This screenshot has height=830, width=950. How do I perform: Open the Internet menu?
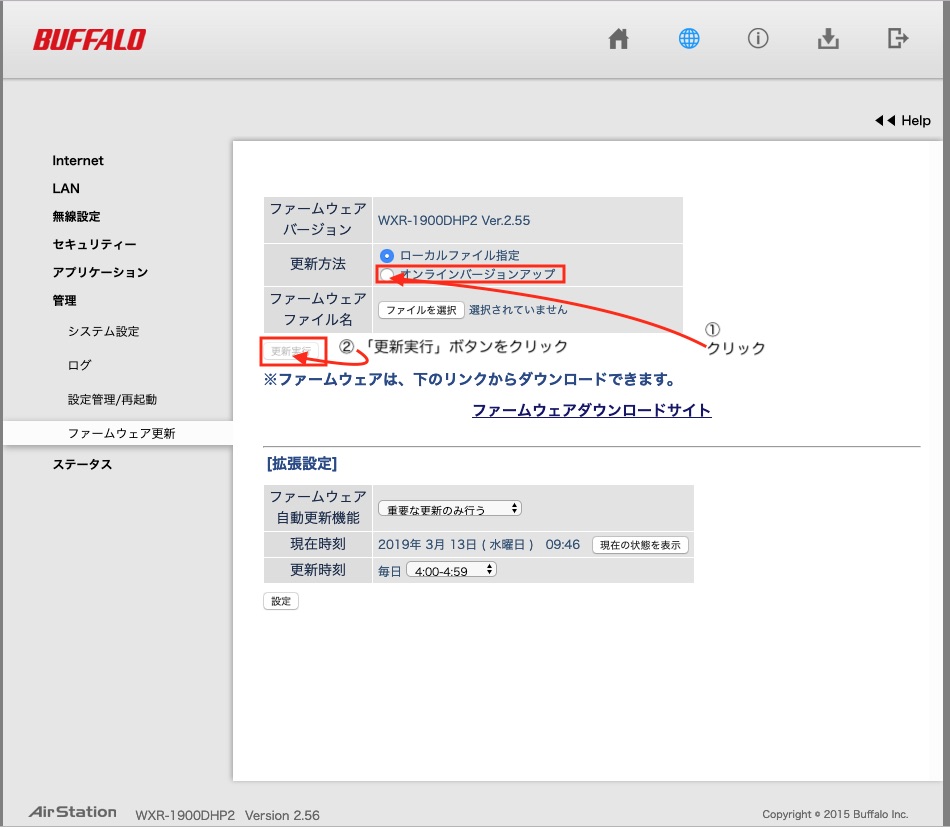tap(78, 161)
